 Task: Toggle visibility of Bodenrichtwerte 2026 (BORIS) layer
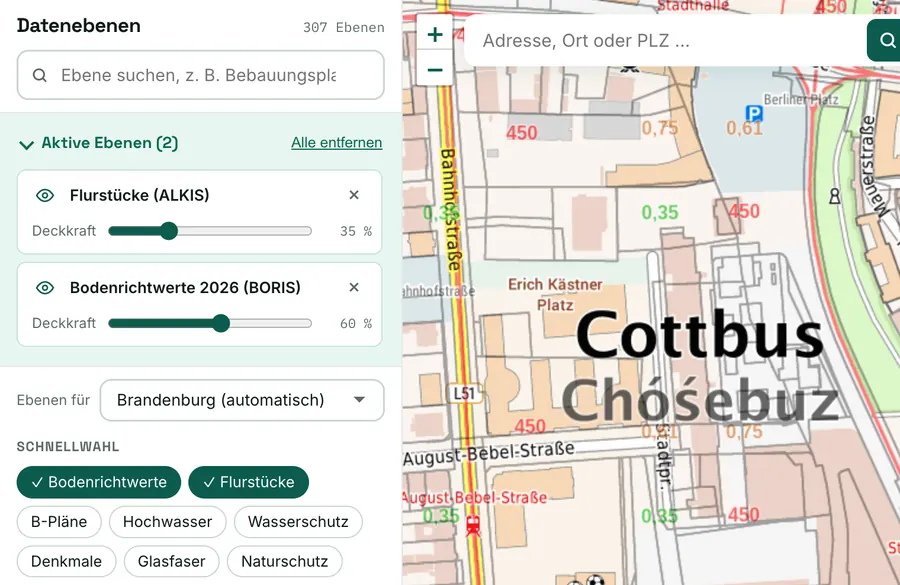pos(45,288)
